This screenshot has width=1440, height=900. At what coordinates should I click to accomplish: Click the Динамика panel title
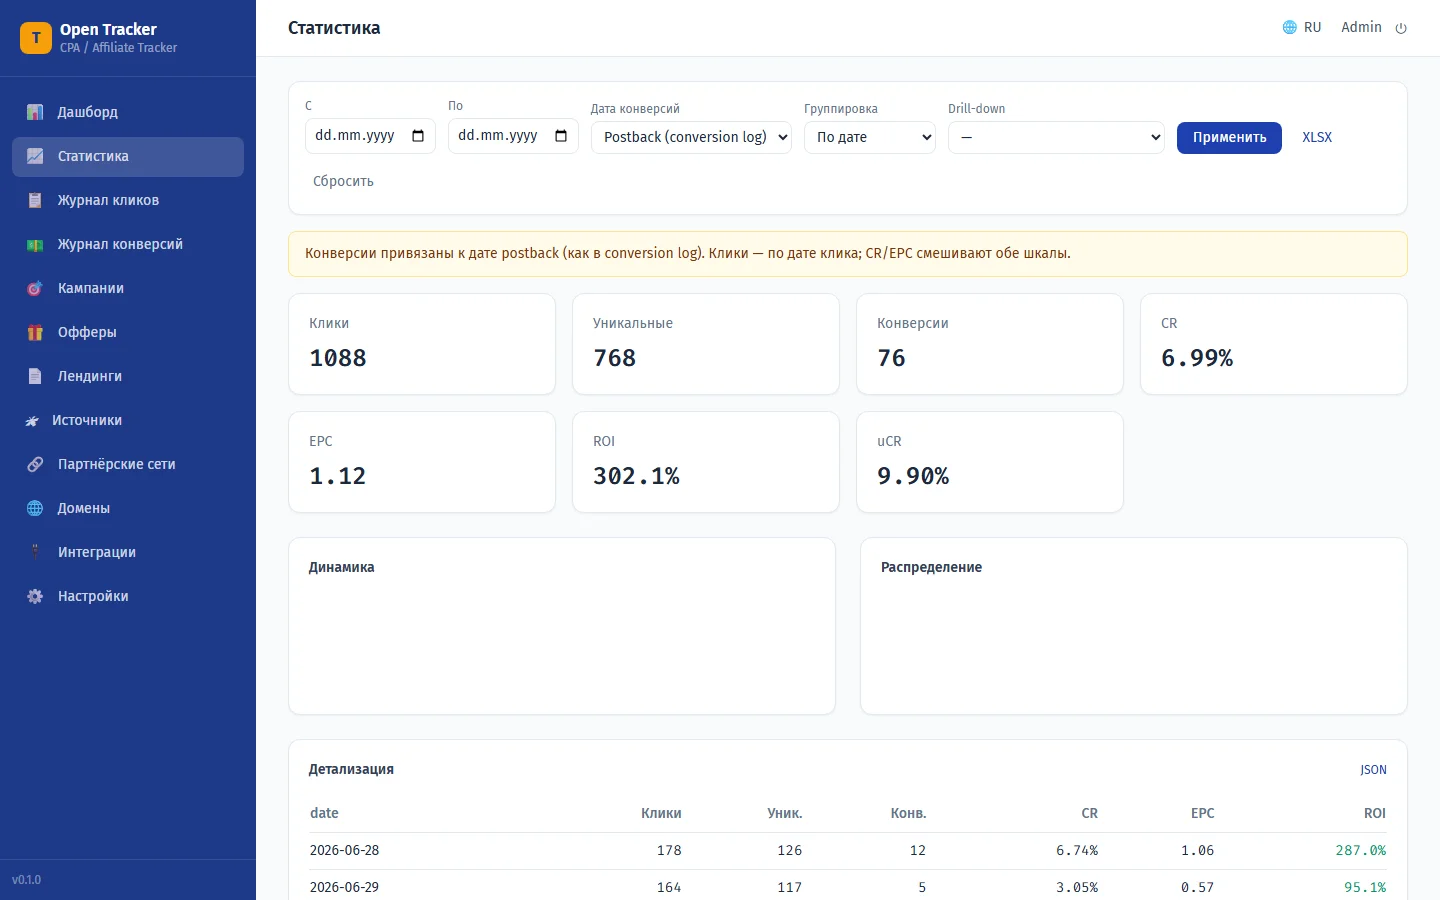(x=341, y=567)
